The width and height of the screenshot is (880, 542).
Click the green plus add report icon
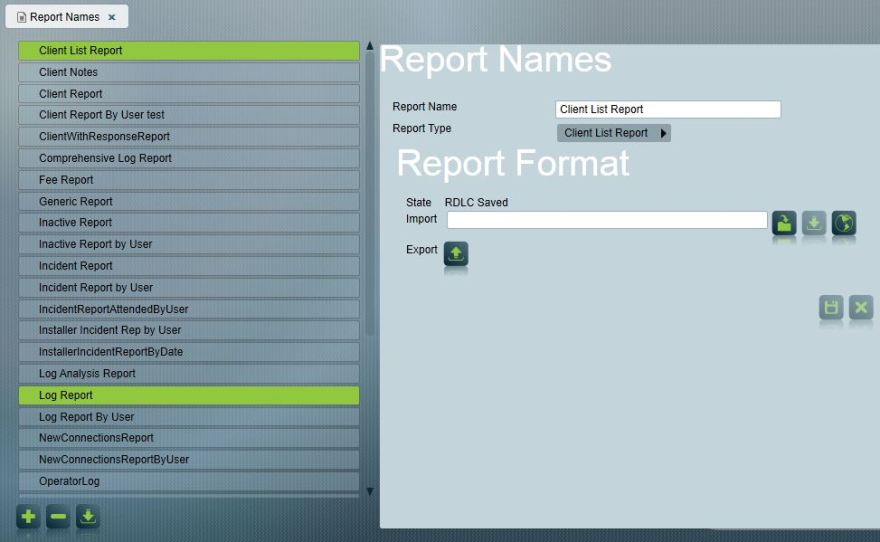coord(28,516)
